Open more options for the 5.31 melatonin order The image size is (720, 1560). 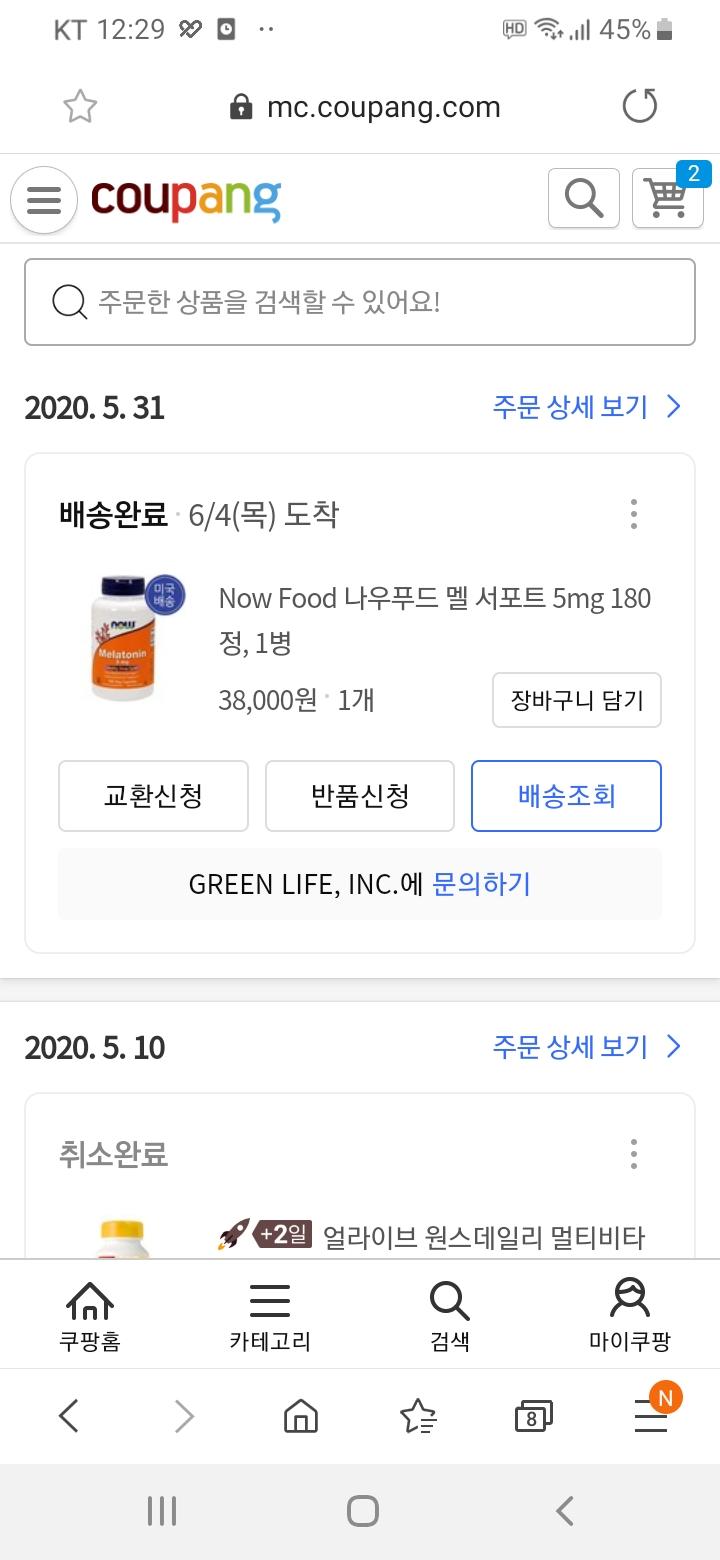point(633,514)
